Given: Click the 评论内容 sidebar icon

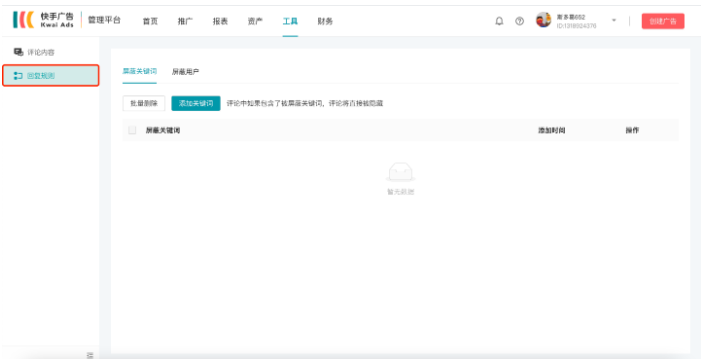Looking at the screenshot, I should 18,52.
